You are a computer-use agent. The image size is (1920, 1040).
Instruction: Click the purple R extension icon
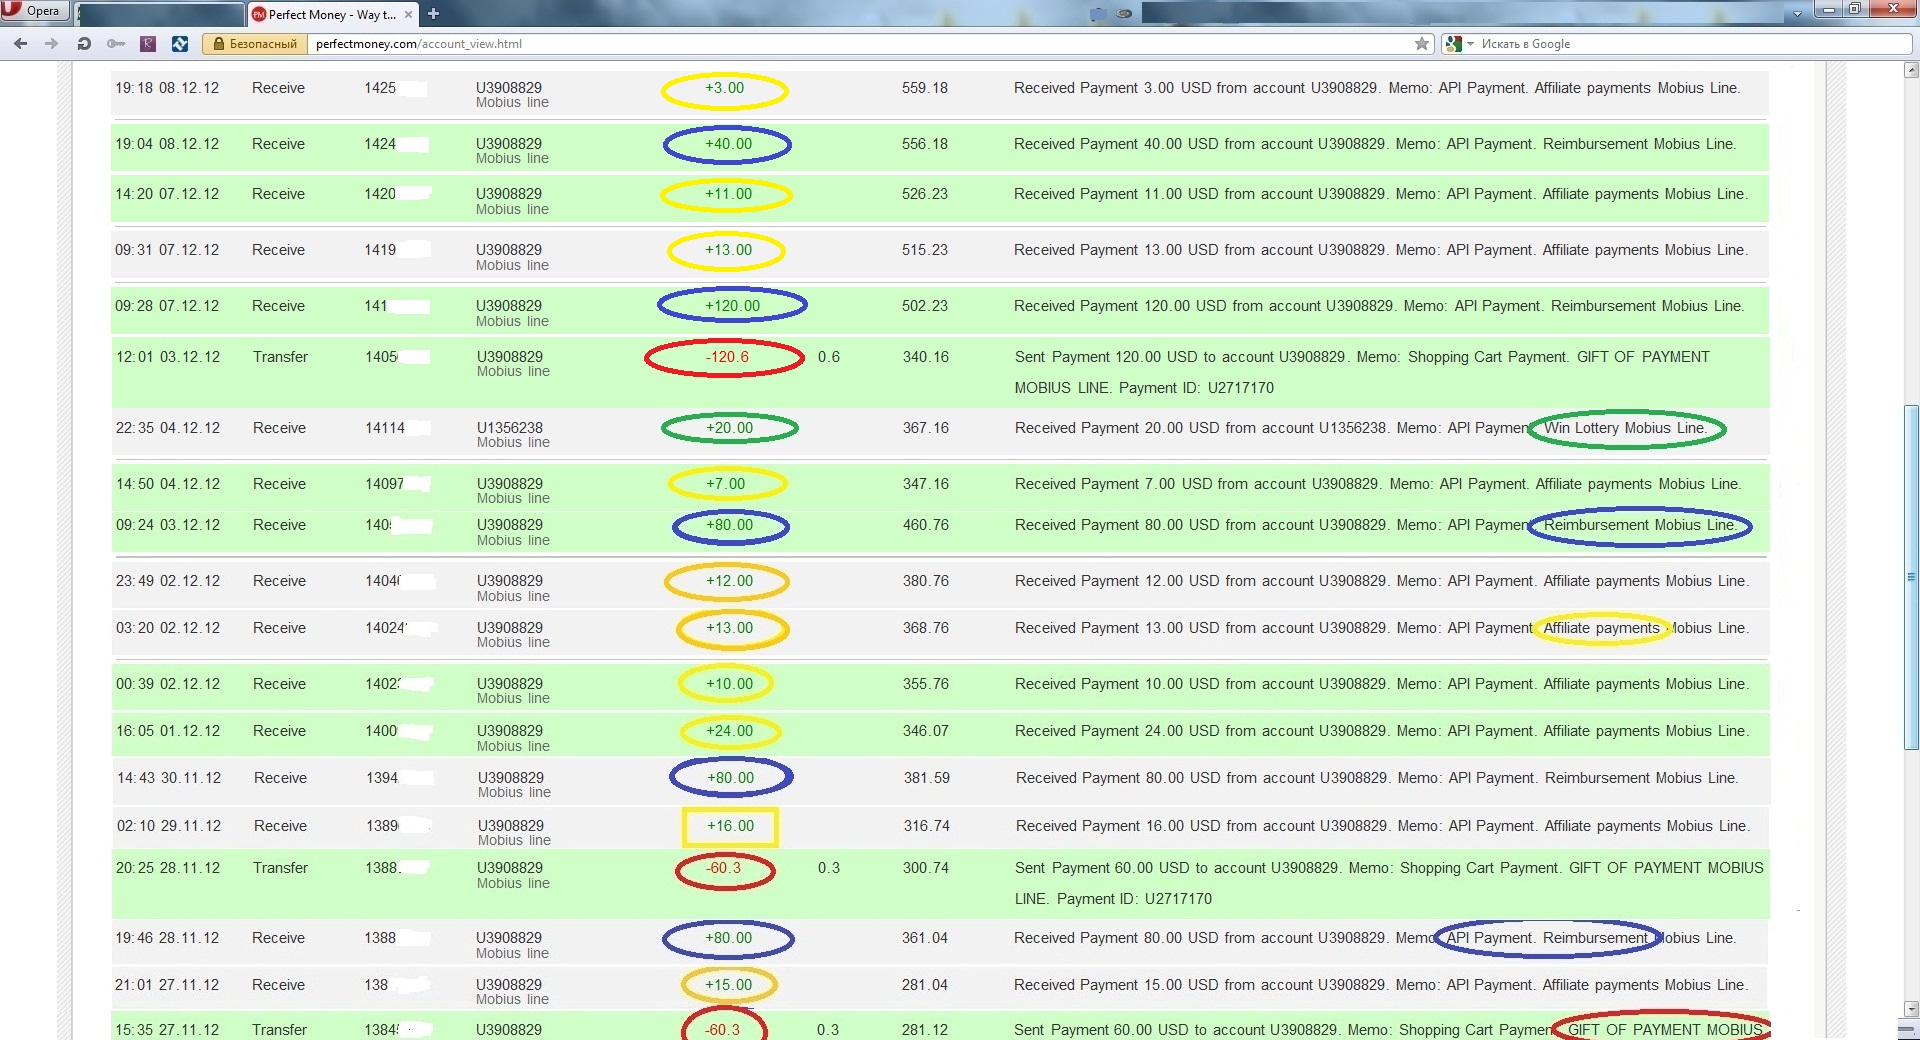pos(148,44)
